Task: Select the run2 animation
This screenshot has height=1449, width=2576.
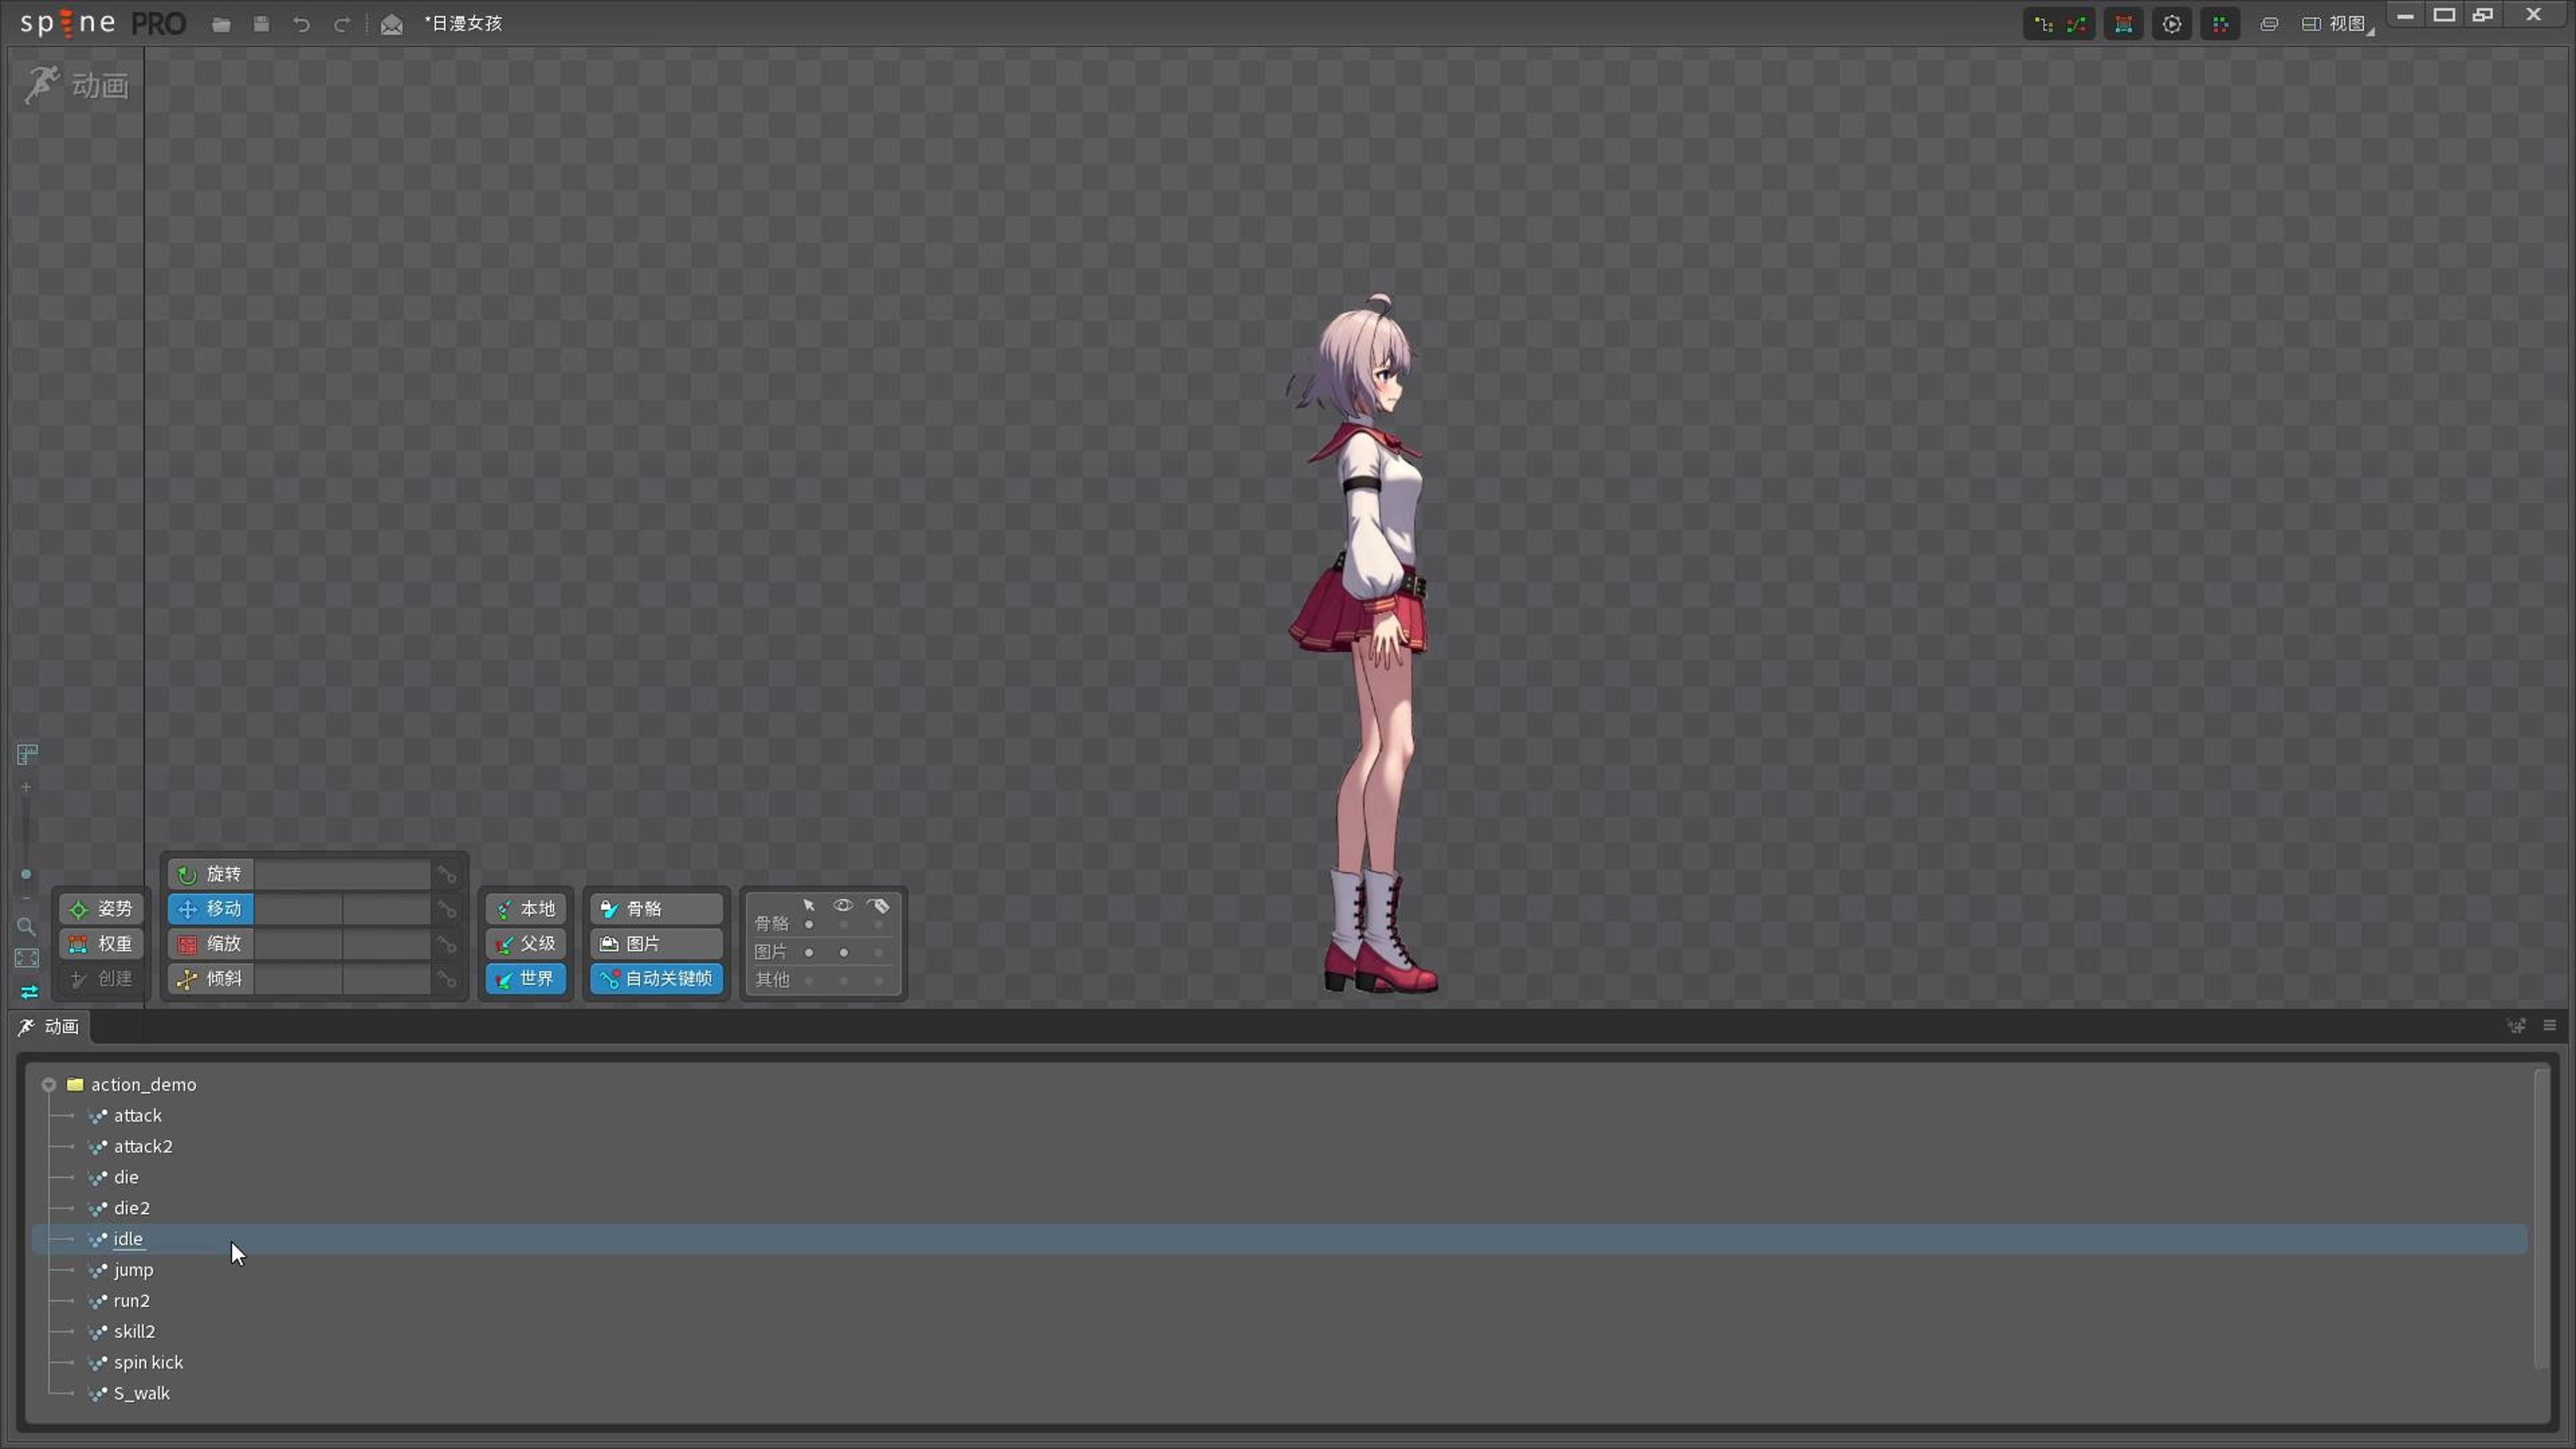Action: pyautogui.click(x=131, y=1302)
